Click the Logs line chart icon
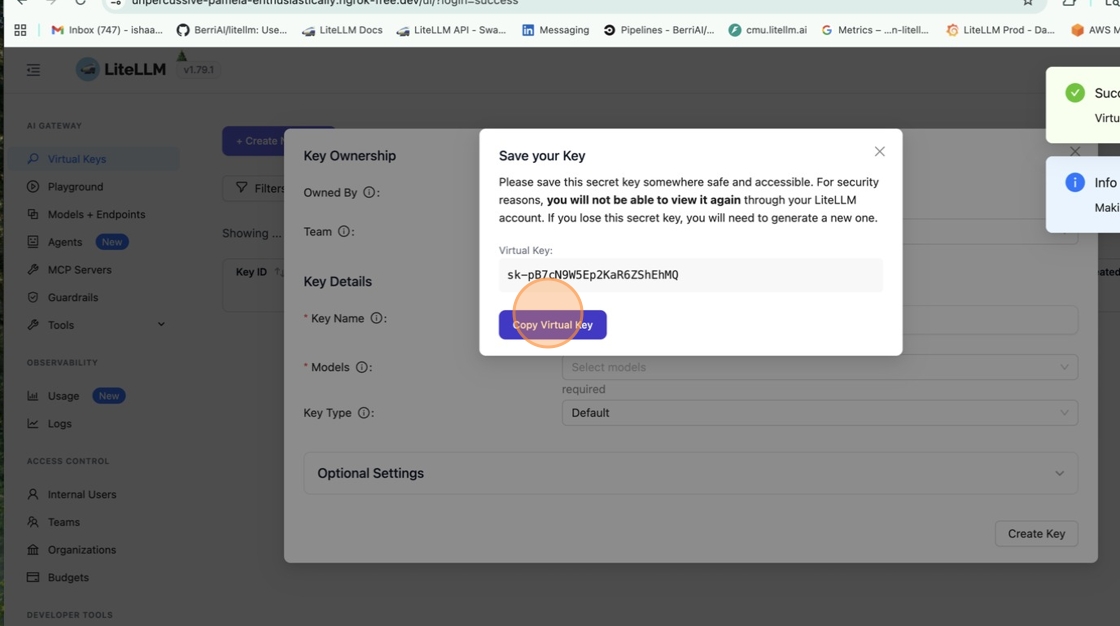 pyautogui.click(x=33, y=423)
